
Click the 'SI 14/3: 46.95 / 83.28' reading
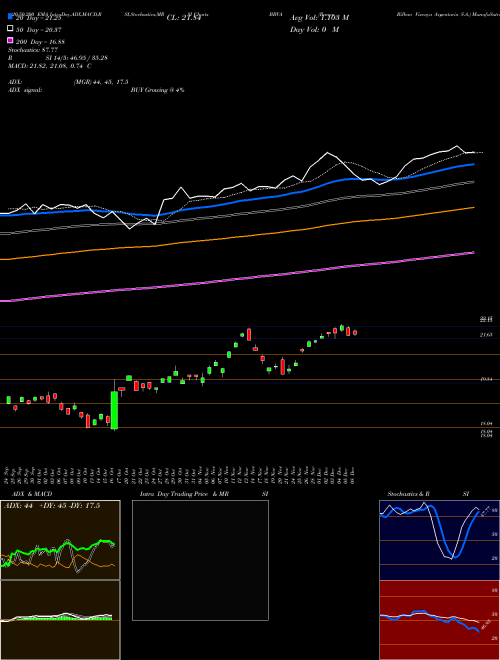(x=77, y=58)
